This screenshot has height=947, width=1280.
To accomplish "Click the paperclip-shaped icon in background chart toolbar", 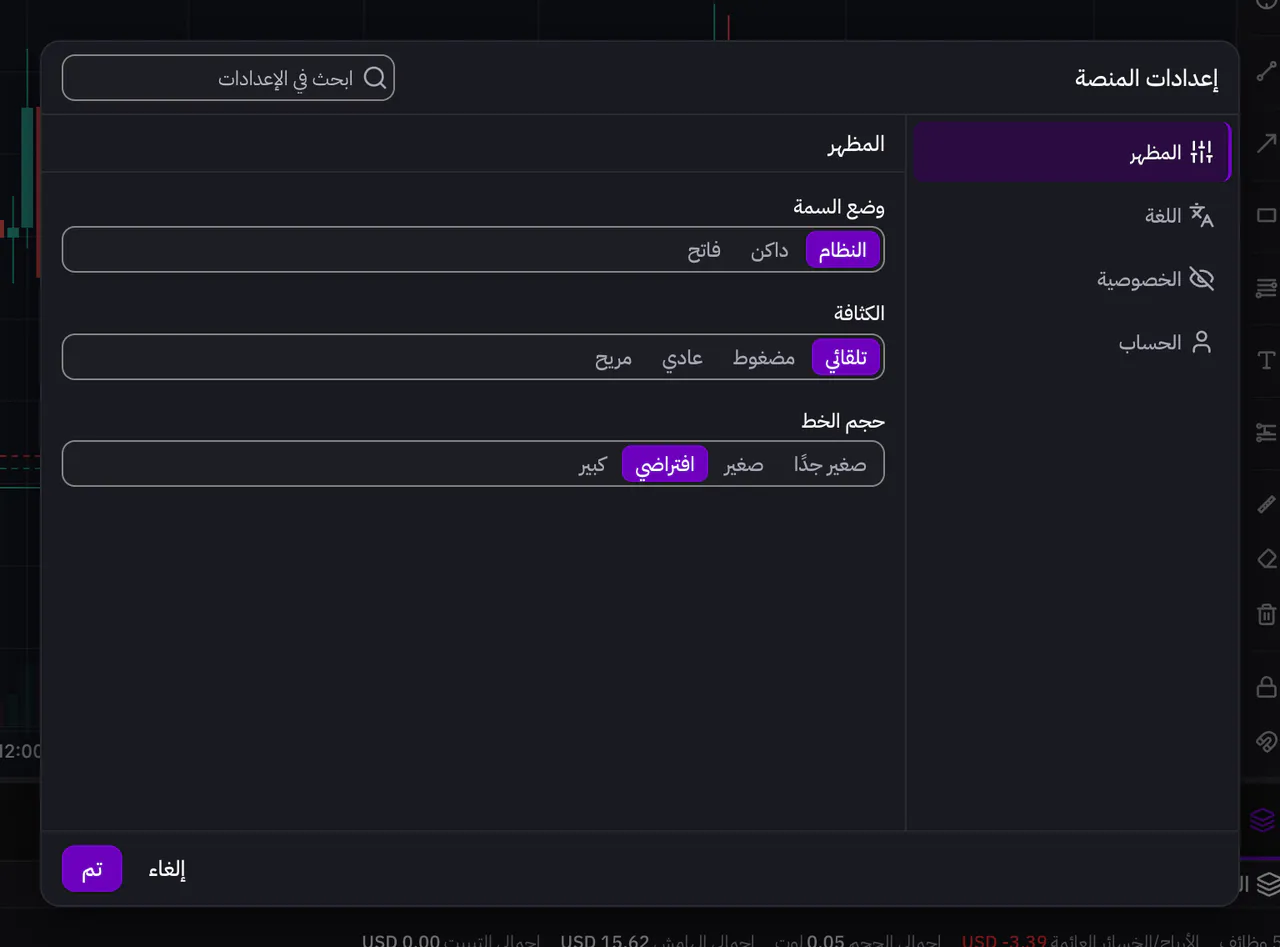I will (1266, 741).
